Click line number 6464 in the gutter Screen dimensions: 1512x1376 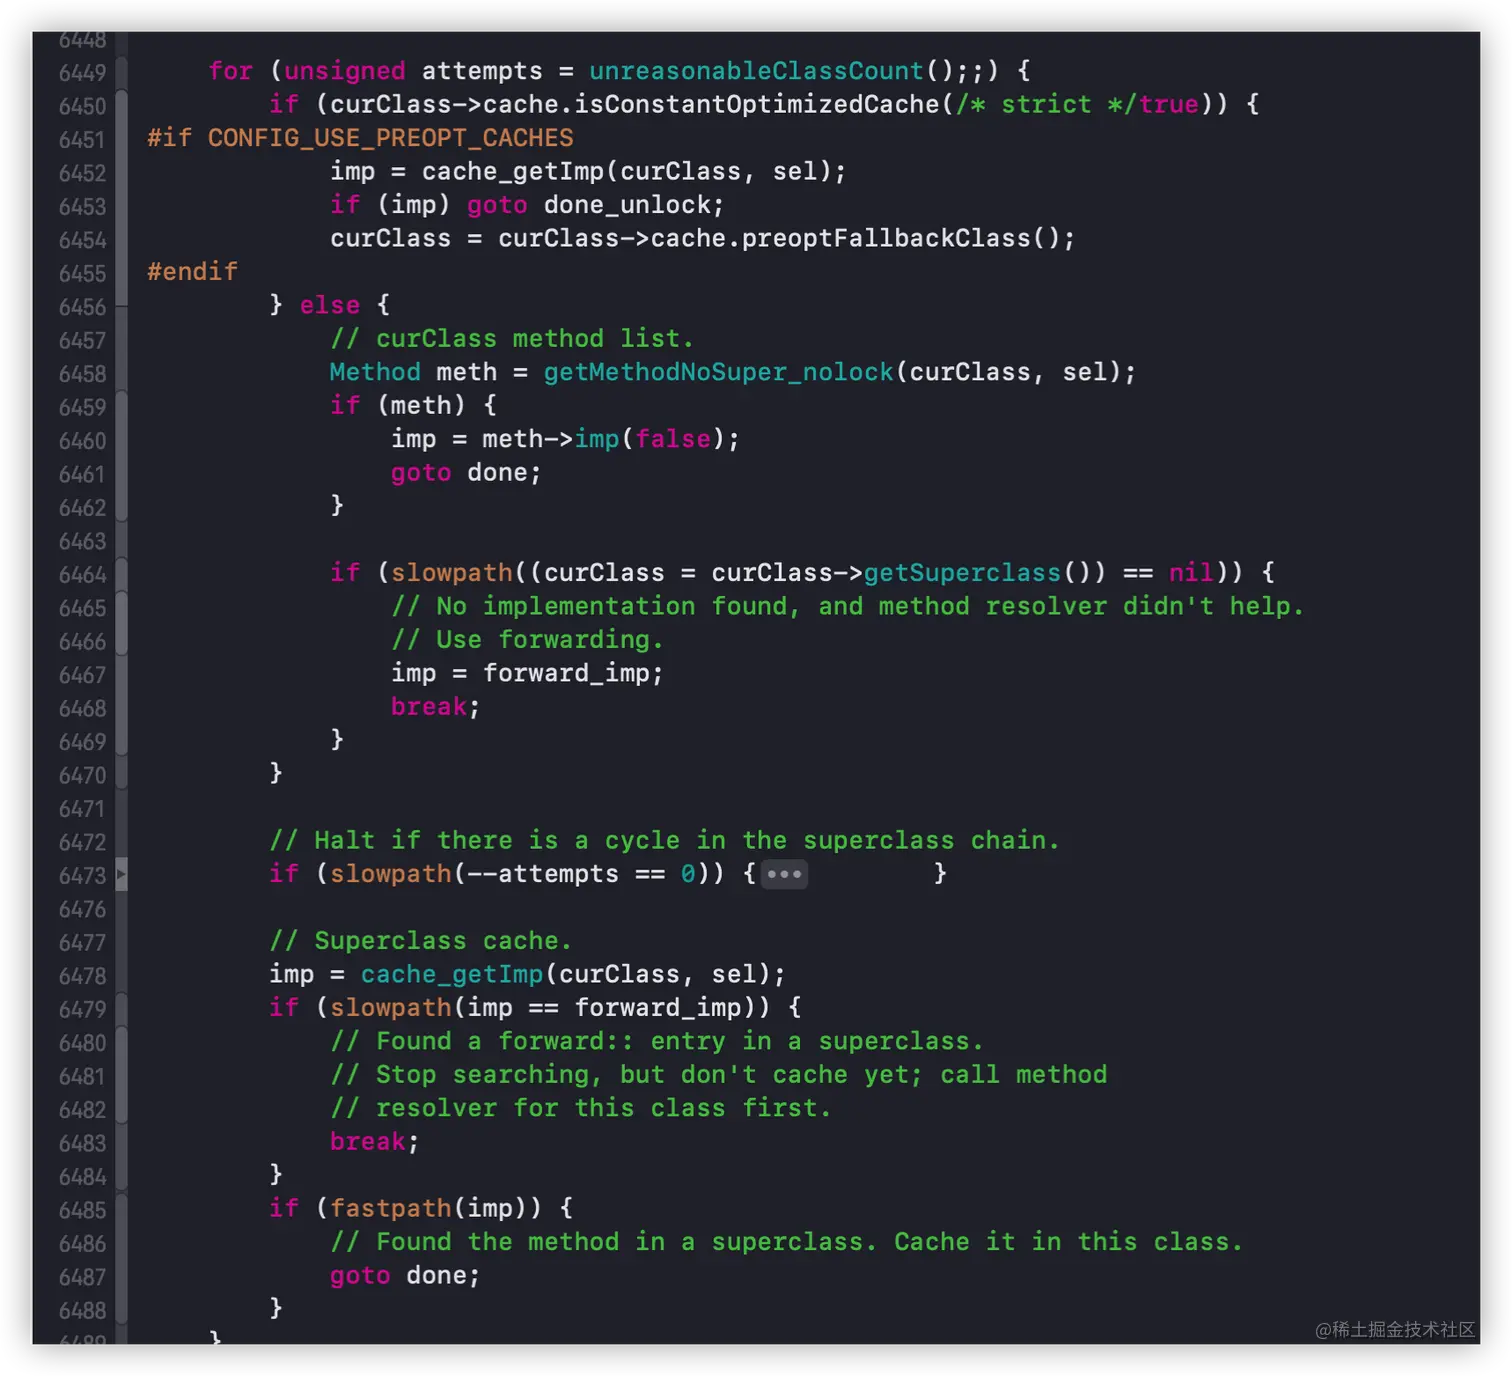pyautogui.click(x=82, y=575)
